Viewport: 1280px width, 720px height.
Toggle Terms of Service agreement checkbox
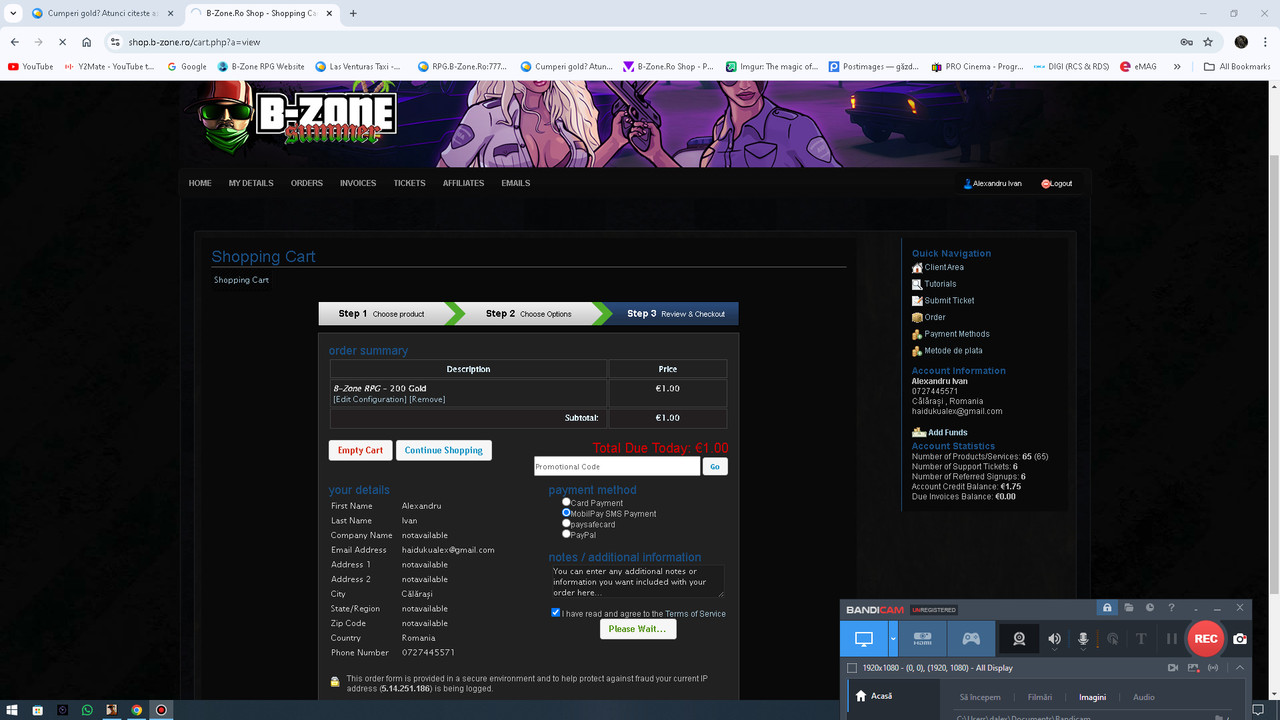click(555, 612)
